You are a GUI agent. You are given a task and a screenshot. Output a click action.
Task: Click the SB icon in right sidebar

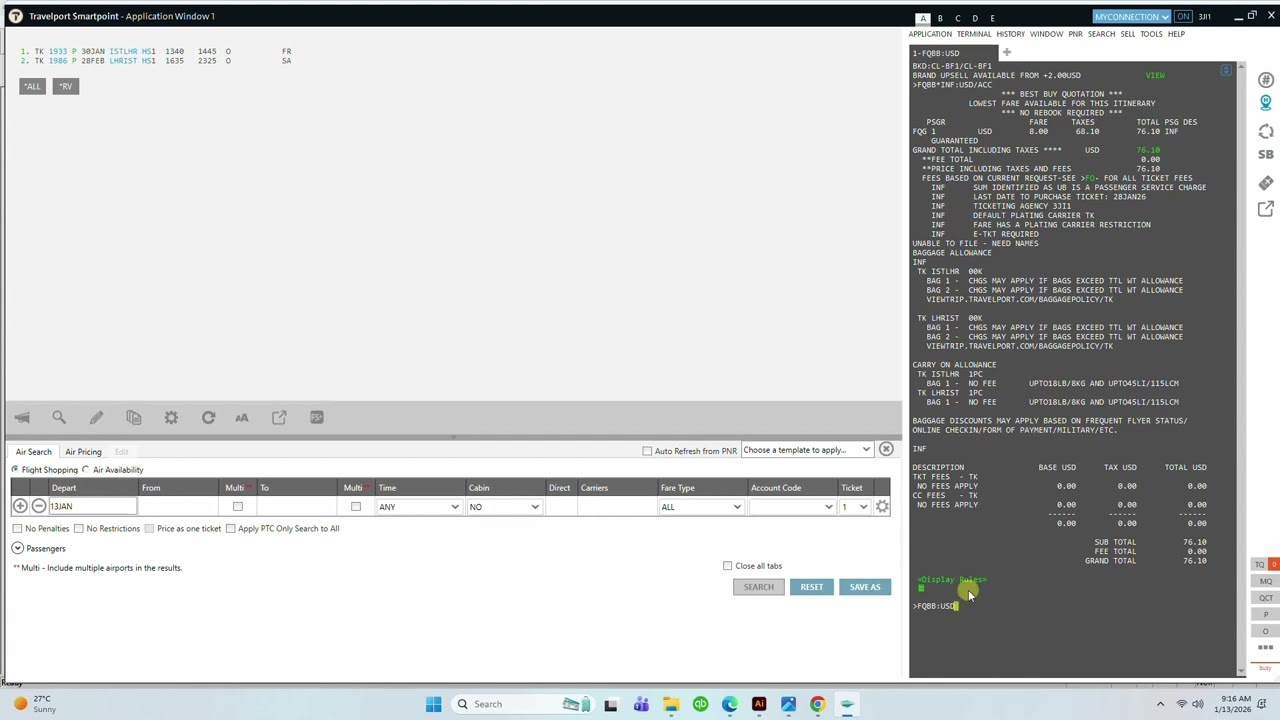1266,155
